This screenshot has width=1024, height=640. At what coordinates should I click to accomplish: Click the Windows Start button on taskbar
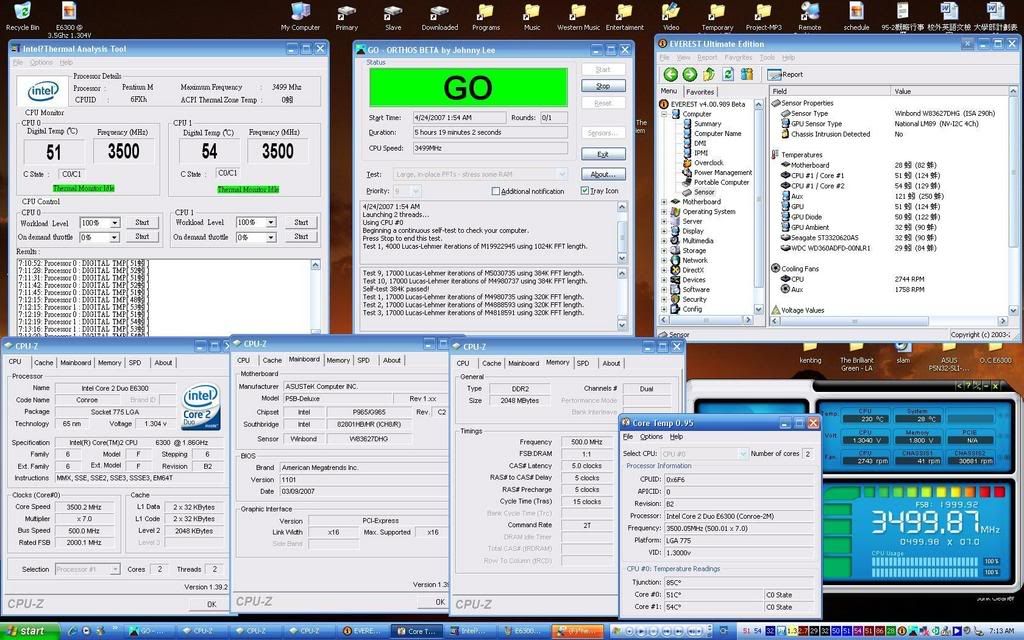(26, 631)
